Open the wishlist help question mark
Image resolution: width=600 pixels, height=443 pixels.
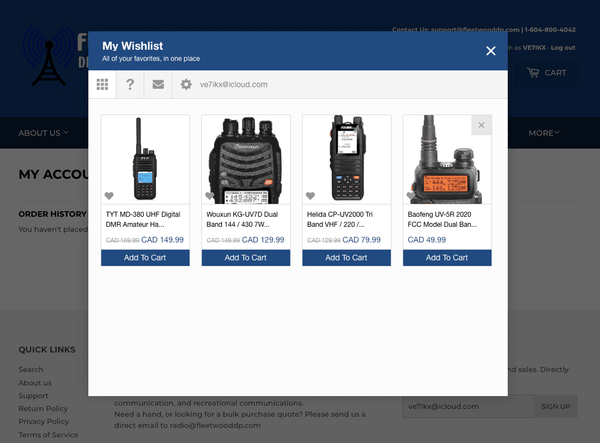(130, 84)
